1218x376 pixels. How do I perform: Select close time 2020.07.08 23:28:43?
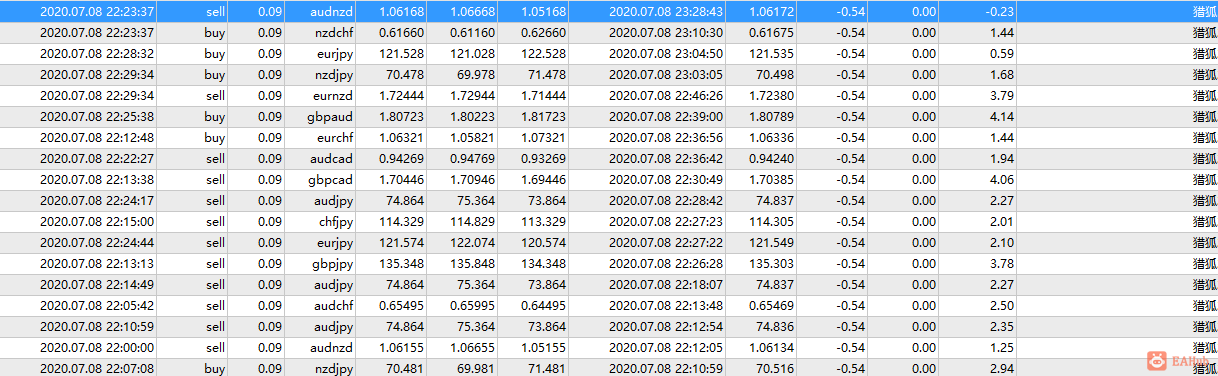click(666, 12)
